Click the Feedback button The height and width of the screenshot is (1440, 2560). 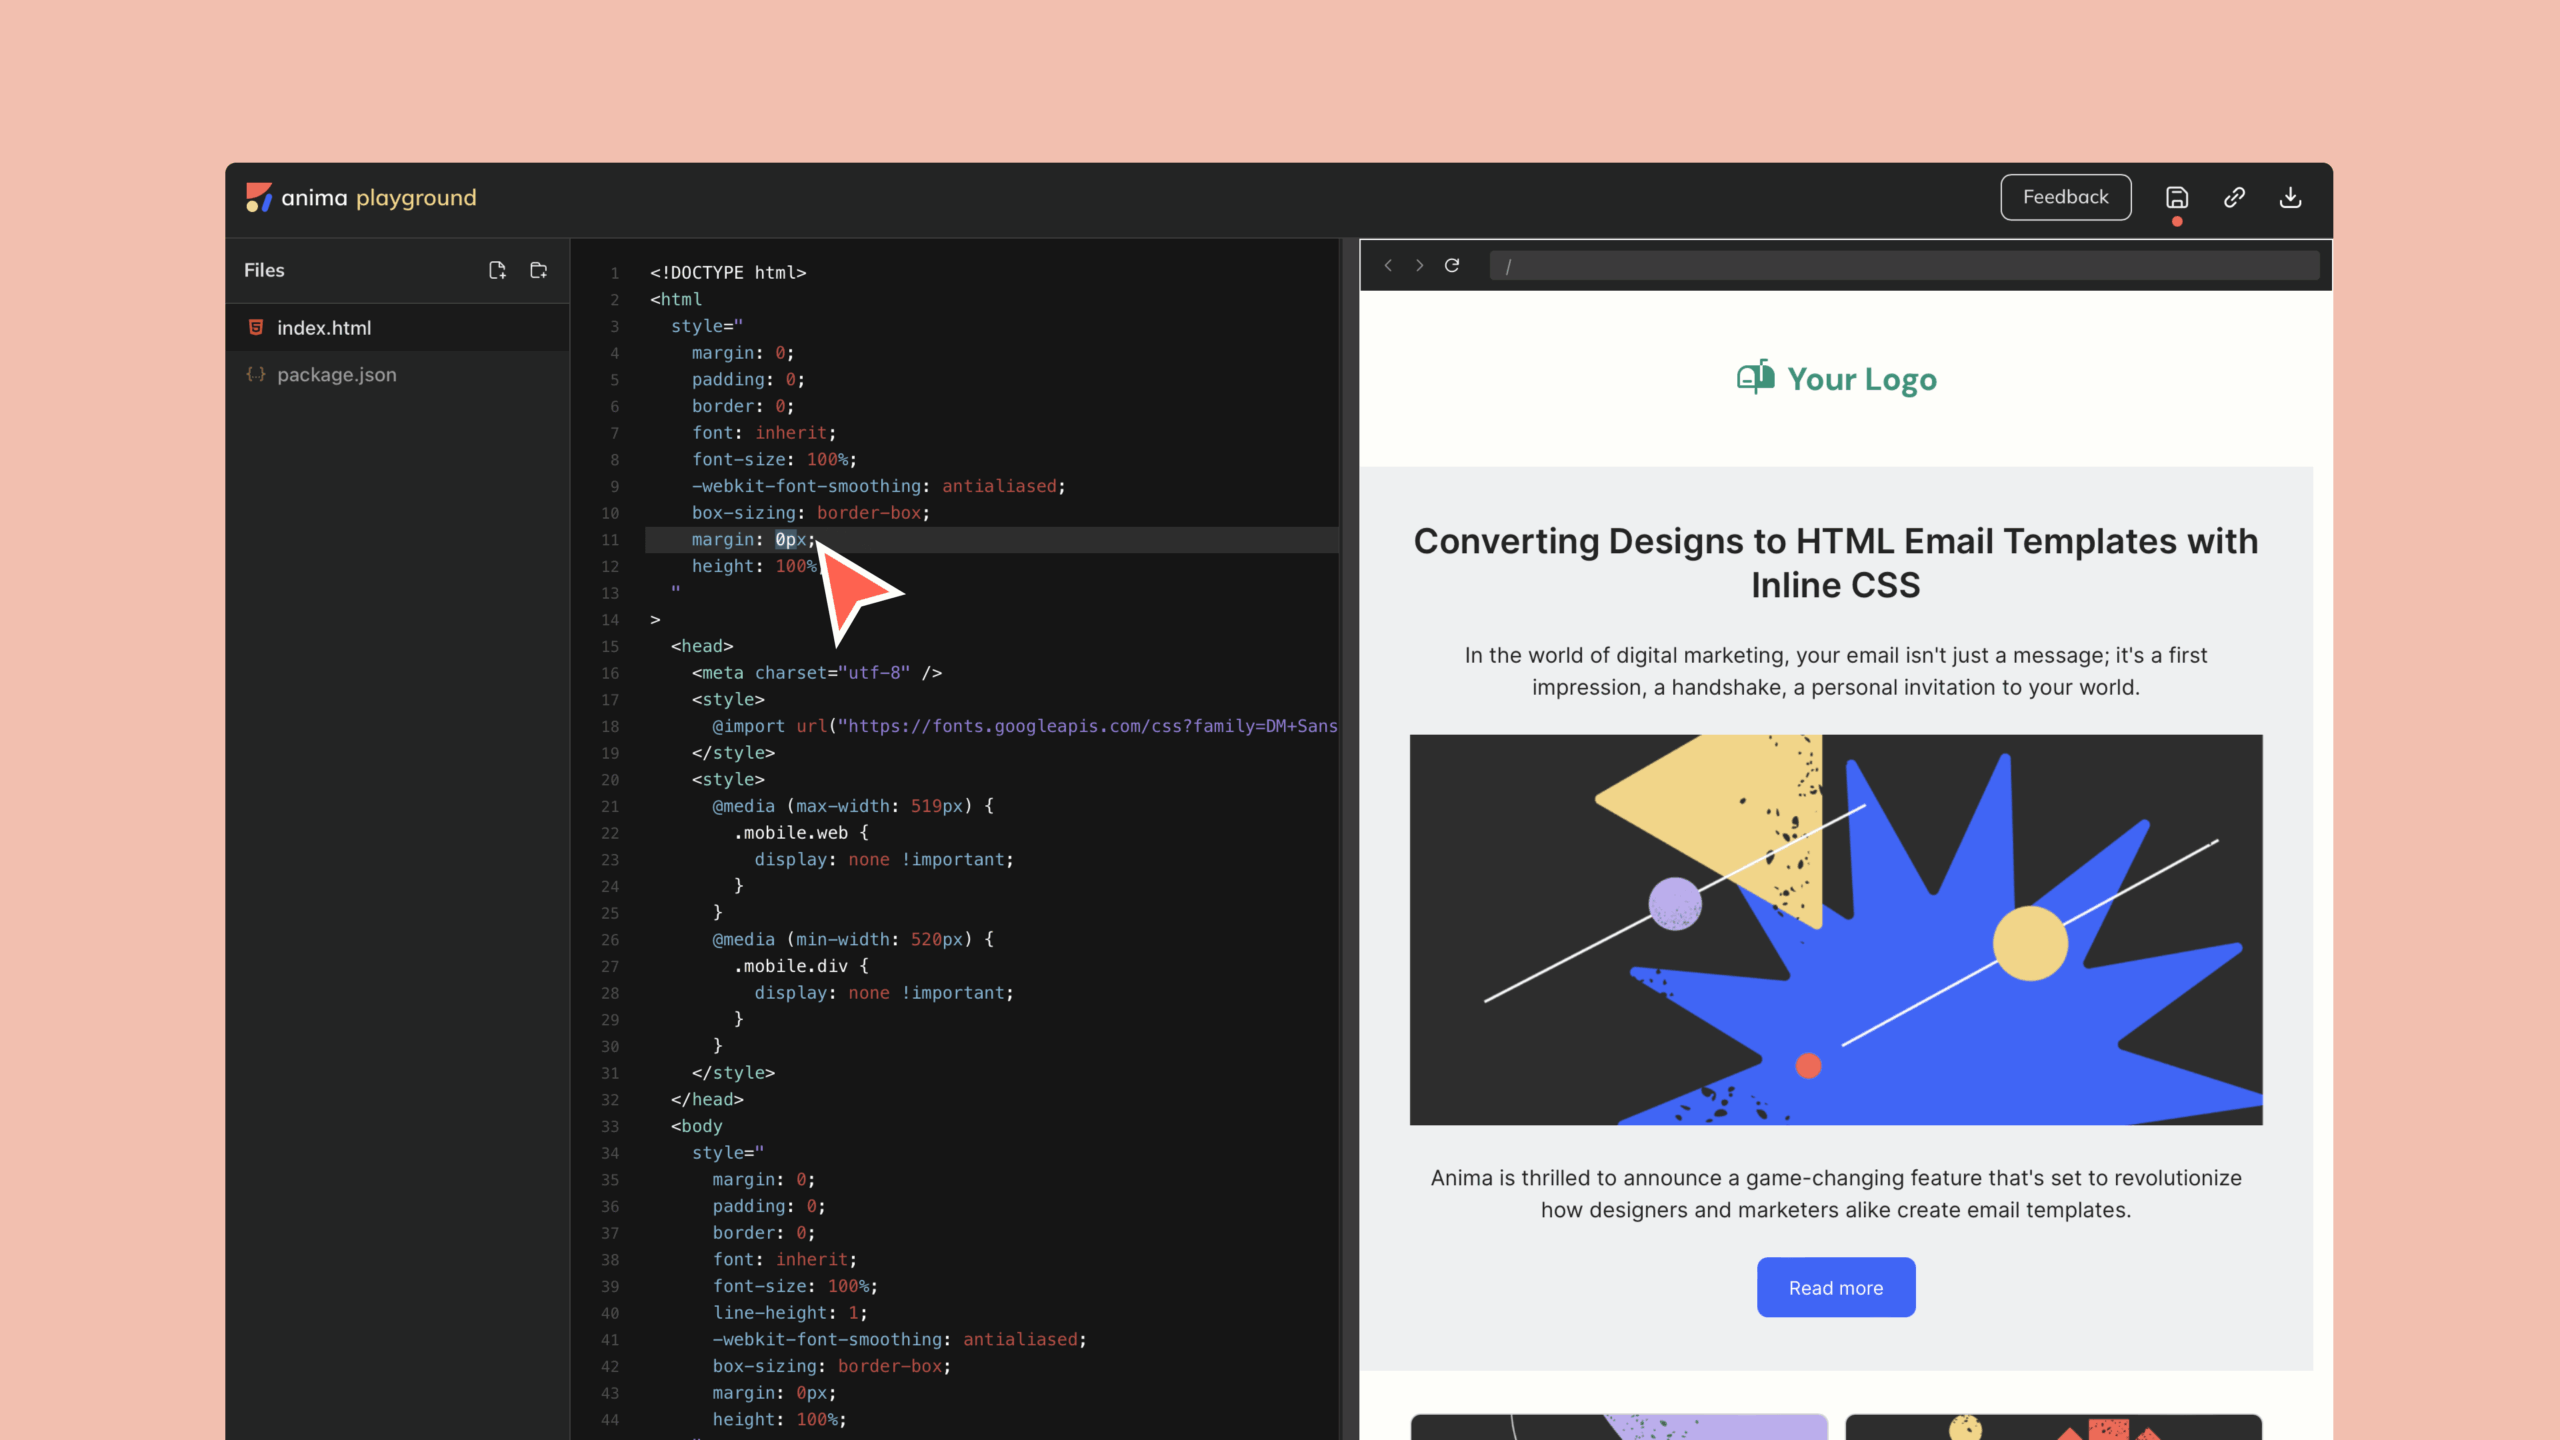(2066, 197)
